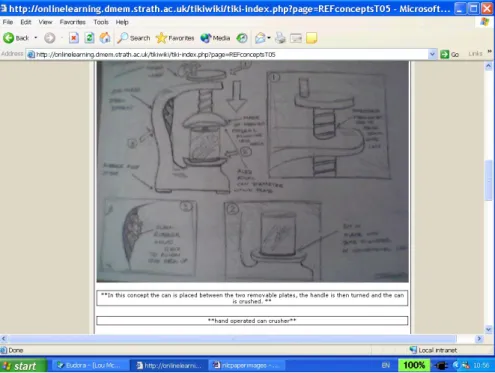Open the Search pane

[134, 38]
